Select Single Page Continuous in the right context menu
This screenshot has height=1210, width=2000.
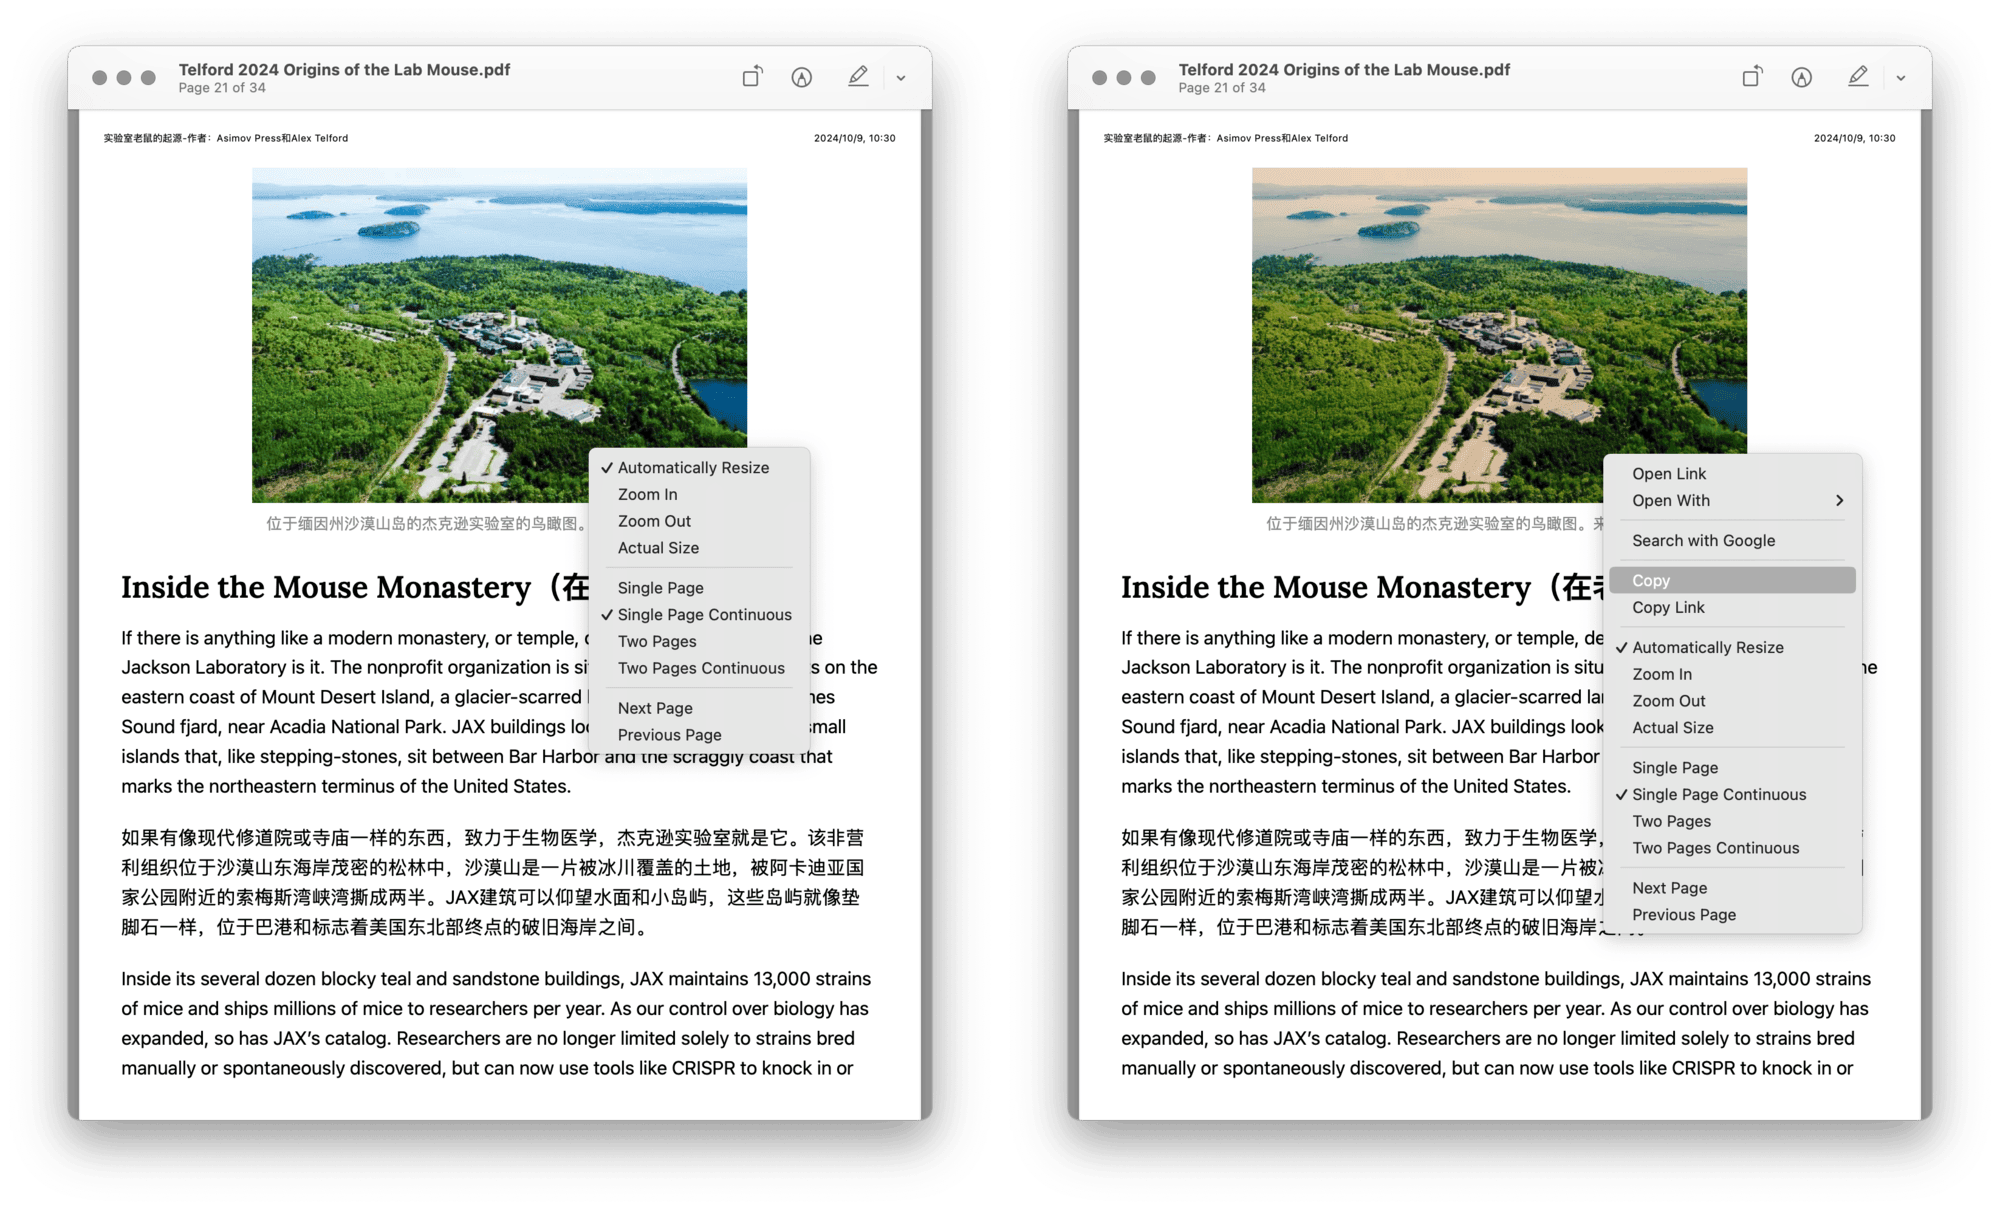click(x=1732, y=795)
